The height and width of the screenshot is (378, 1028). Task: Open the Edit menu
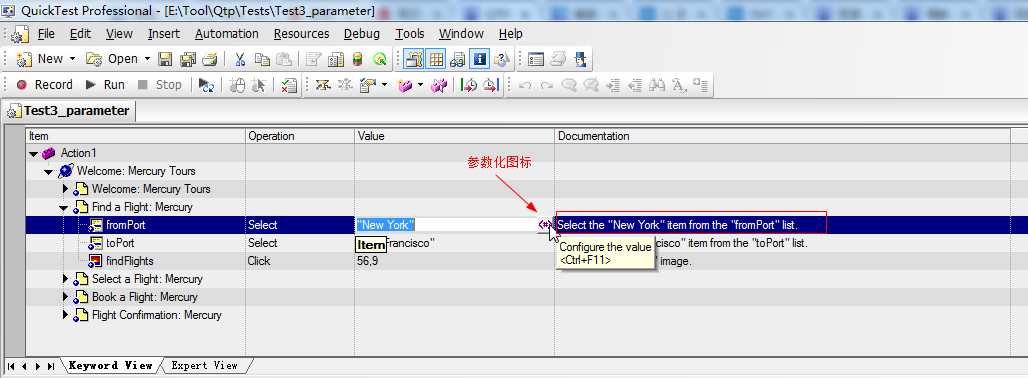(x=81, y=33)
